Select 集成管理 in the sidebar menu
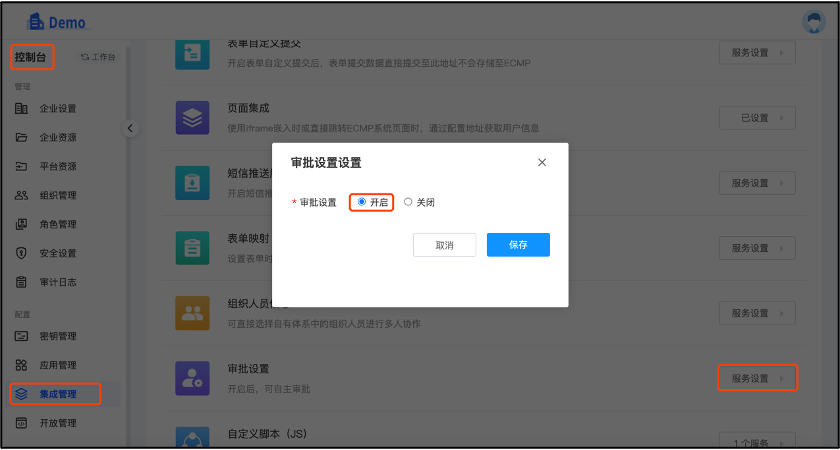 point(57,394)
